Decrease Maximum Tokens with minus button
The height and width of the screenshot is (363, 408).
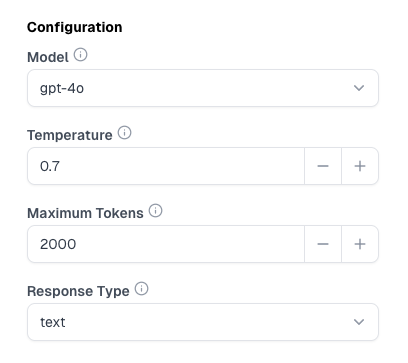coord(323,244)
